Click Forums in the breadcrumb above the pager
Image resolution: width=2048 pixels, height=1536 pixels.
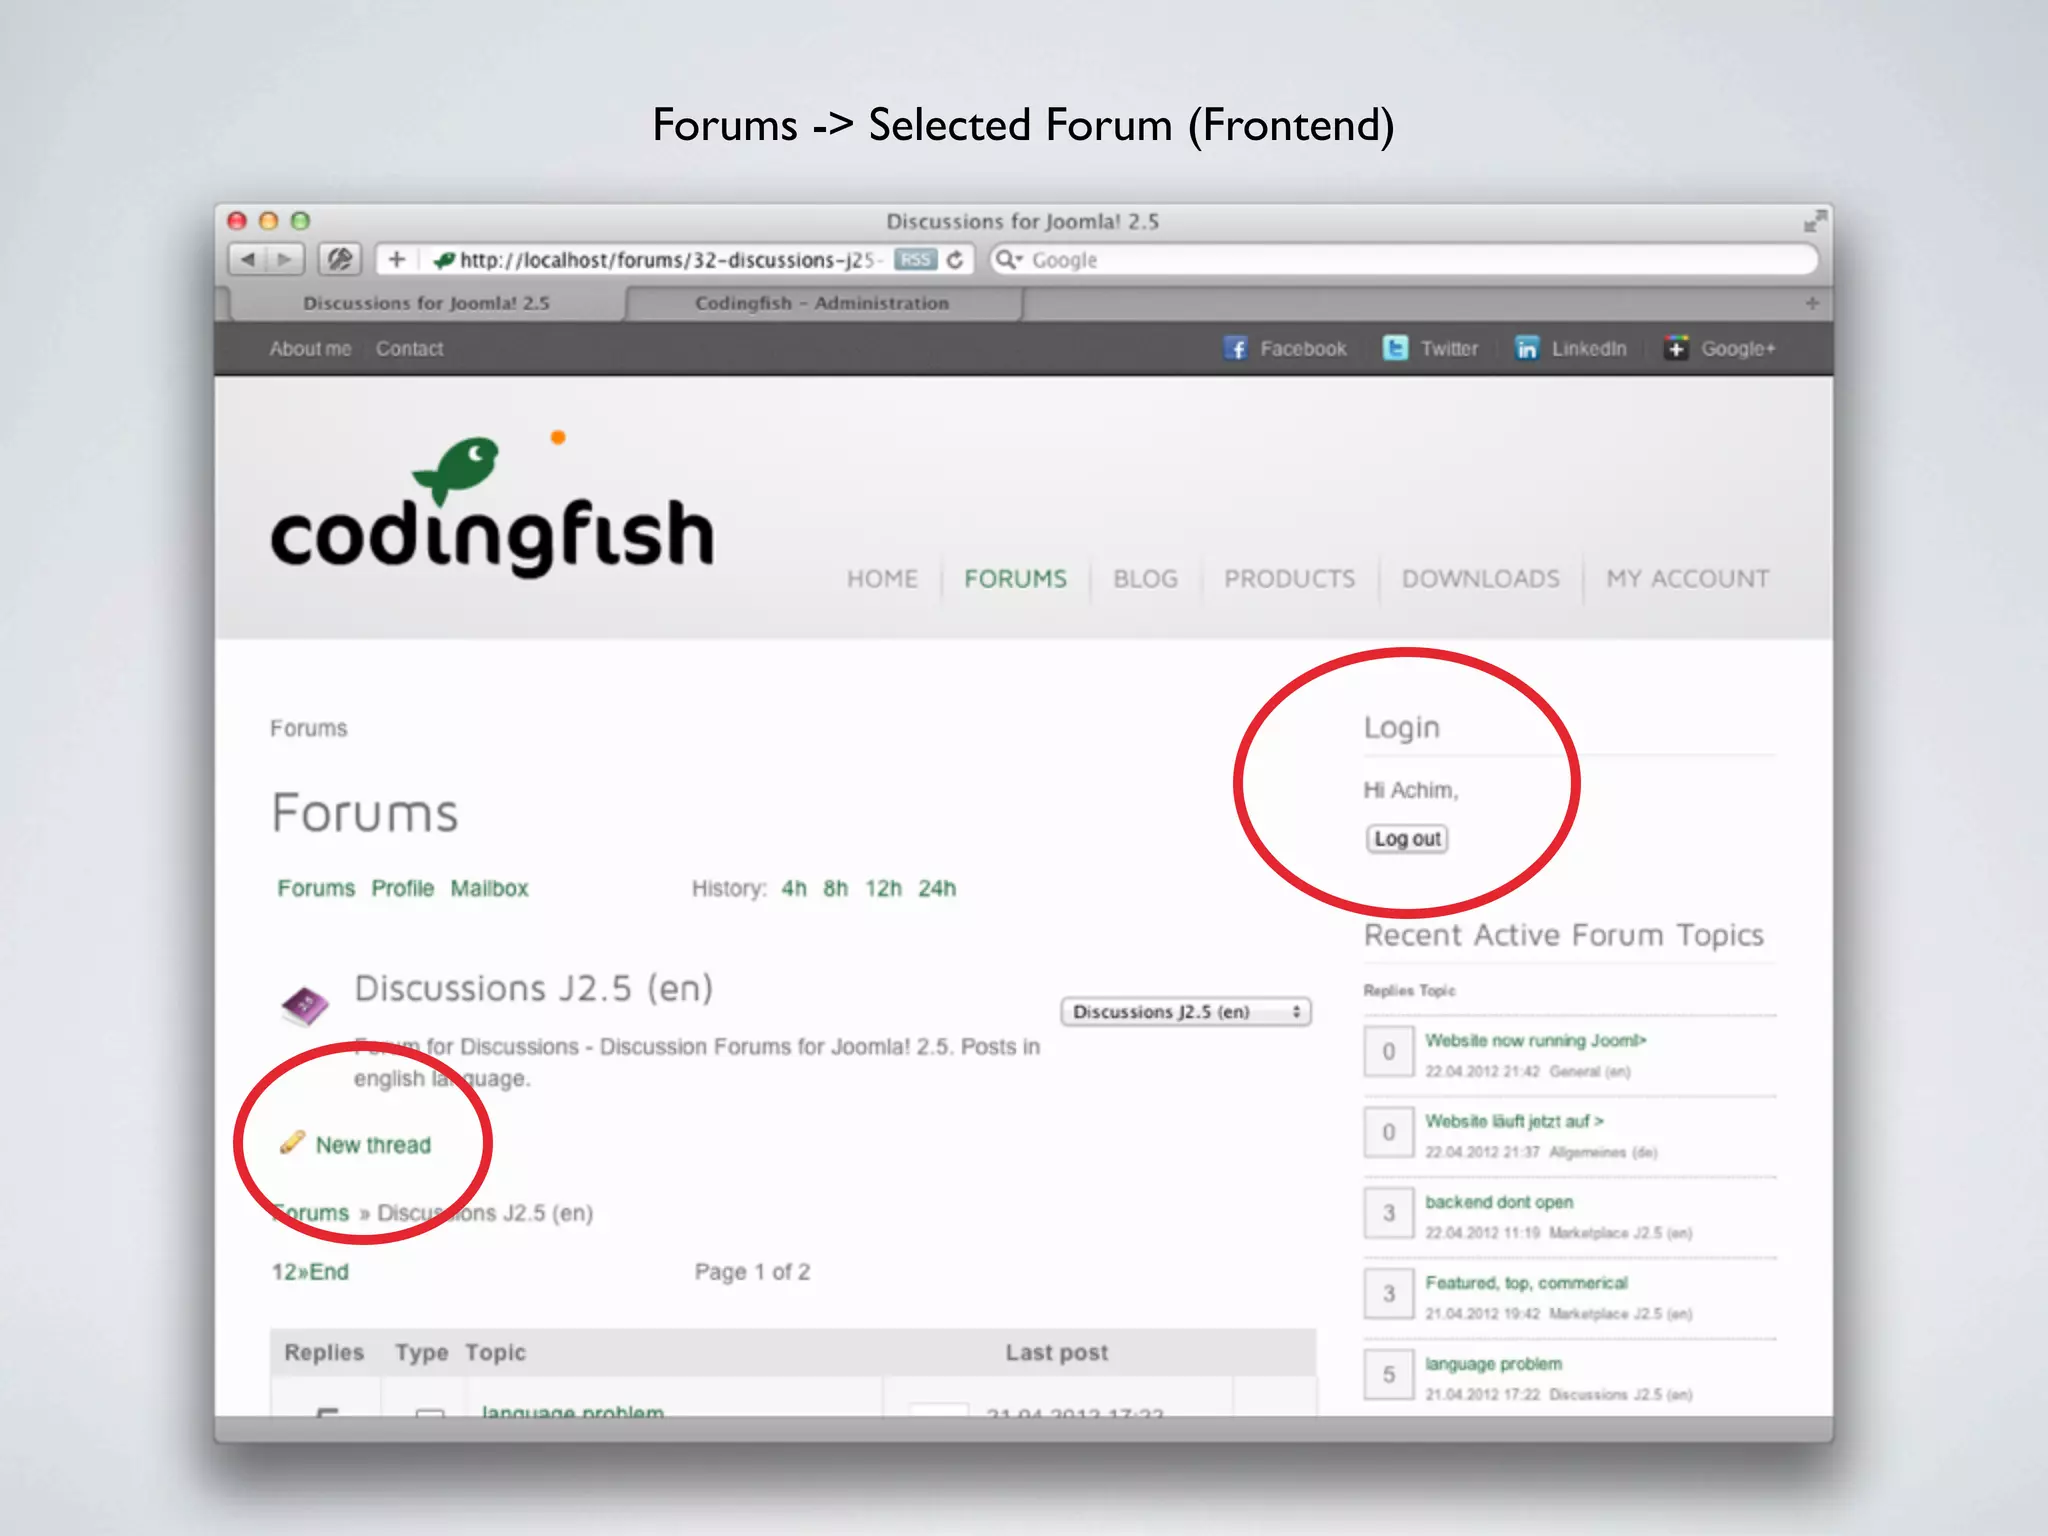[x=311, y=1213]
